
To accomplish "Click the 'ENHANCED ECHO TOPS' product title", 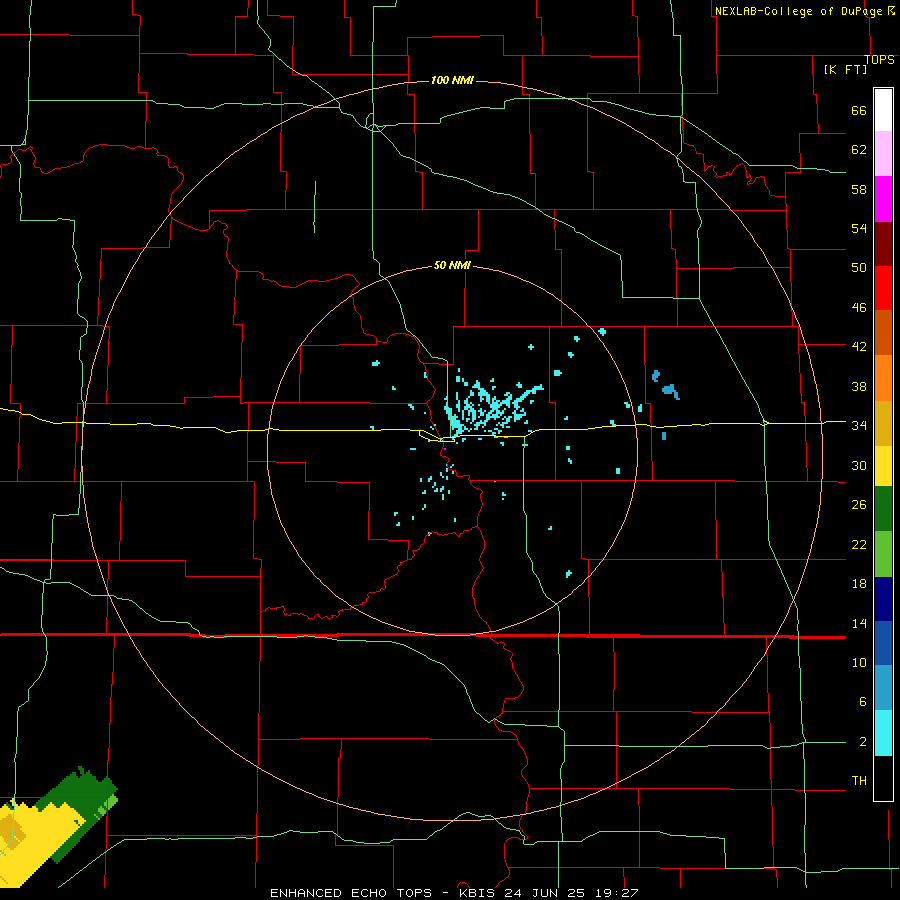I will click(351, 893).
